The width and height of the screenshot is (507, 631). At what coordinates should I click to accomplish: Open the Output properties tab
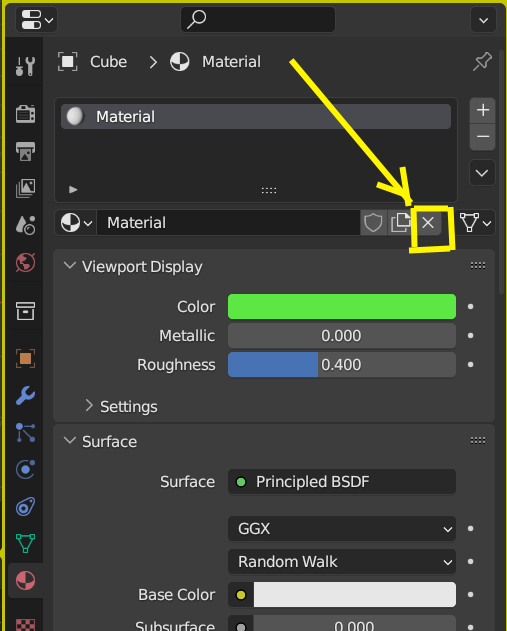pos(25,151)
